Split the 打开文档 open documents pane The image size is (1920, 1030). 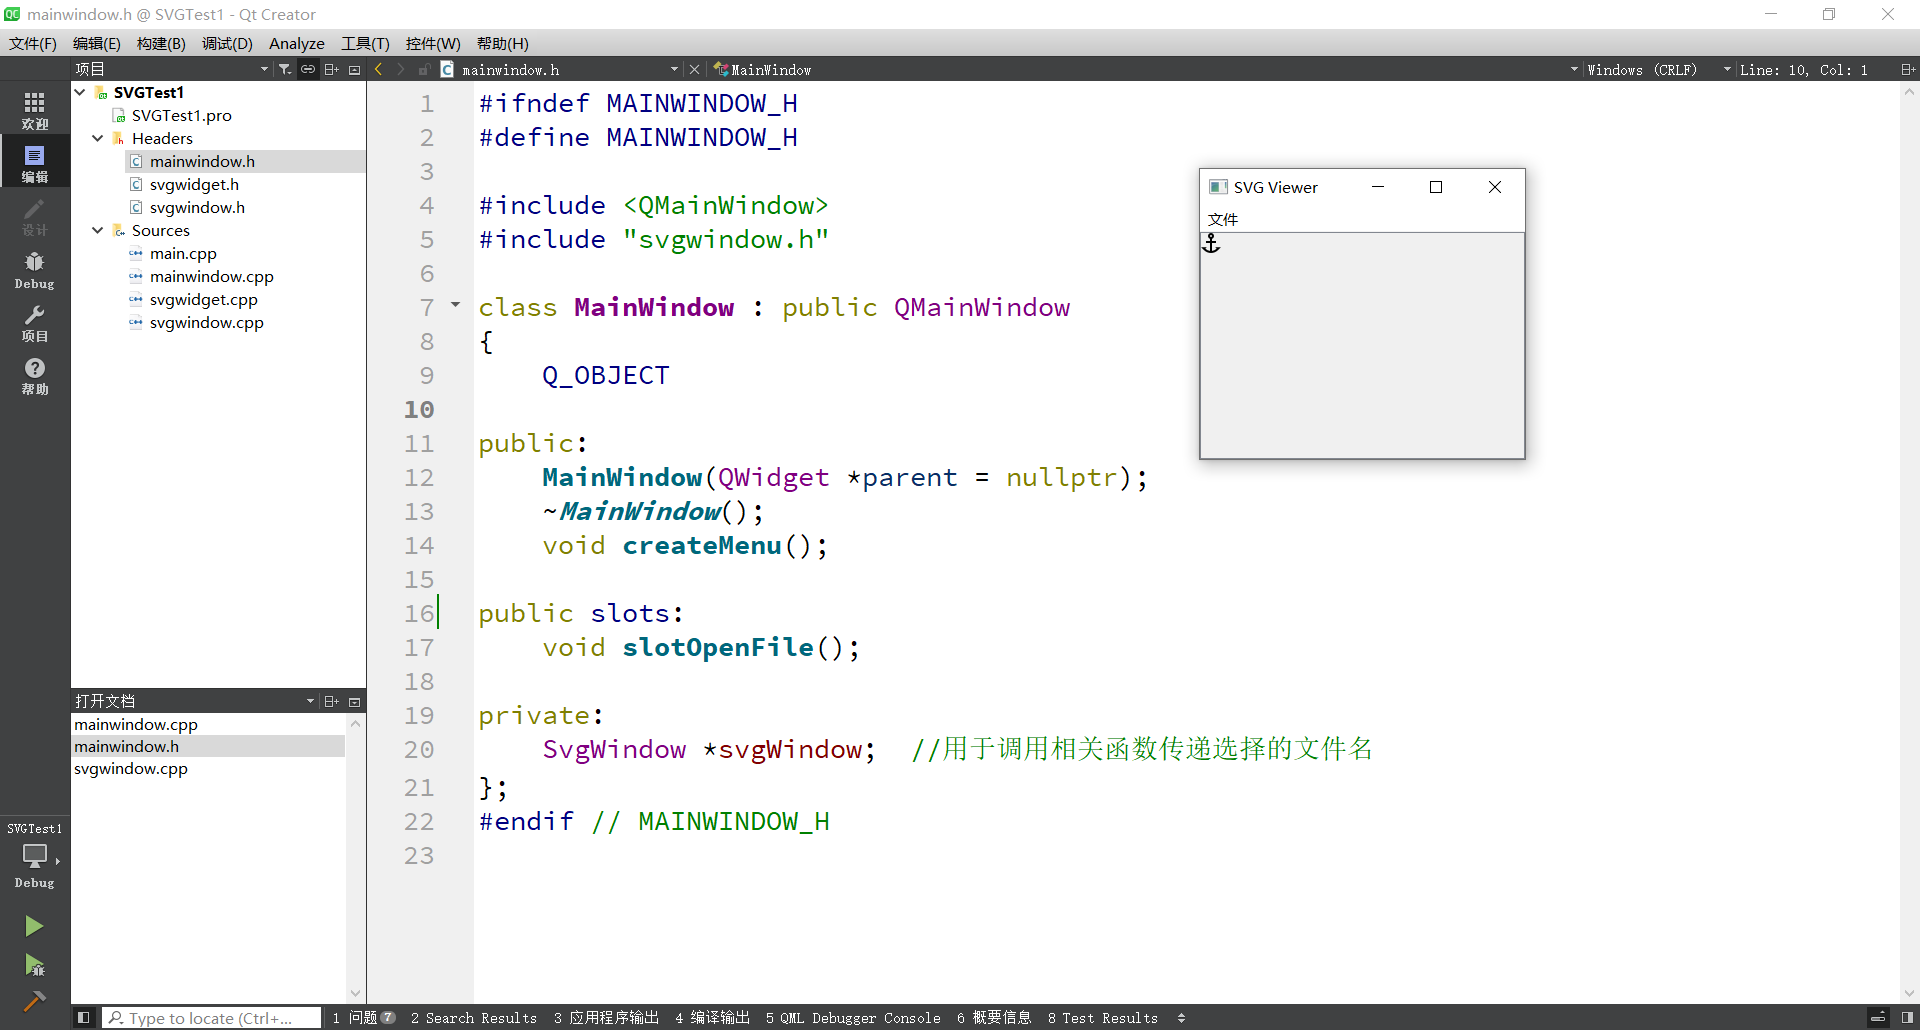pyautogui.click(x=331, y=702)
